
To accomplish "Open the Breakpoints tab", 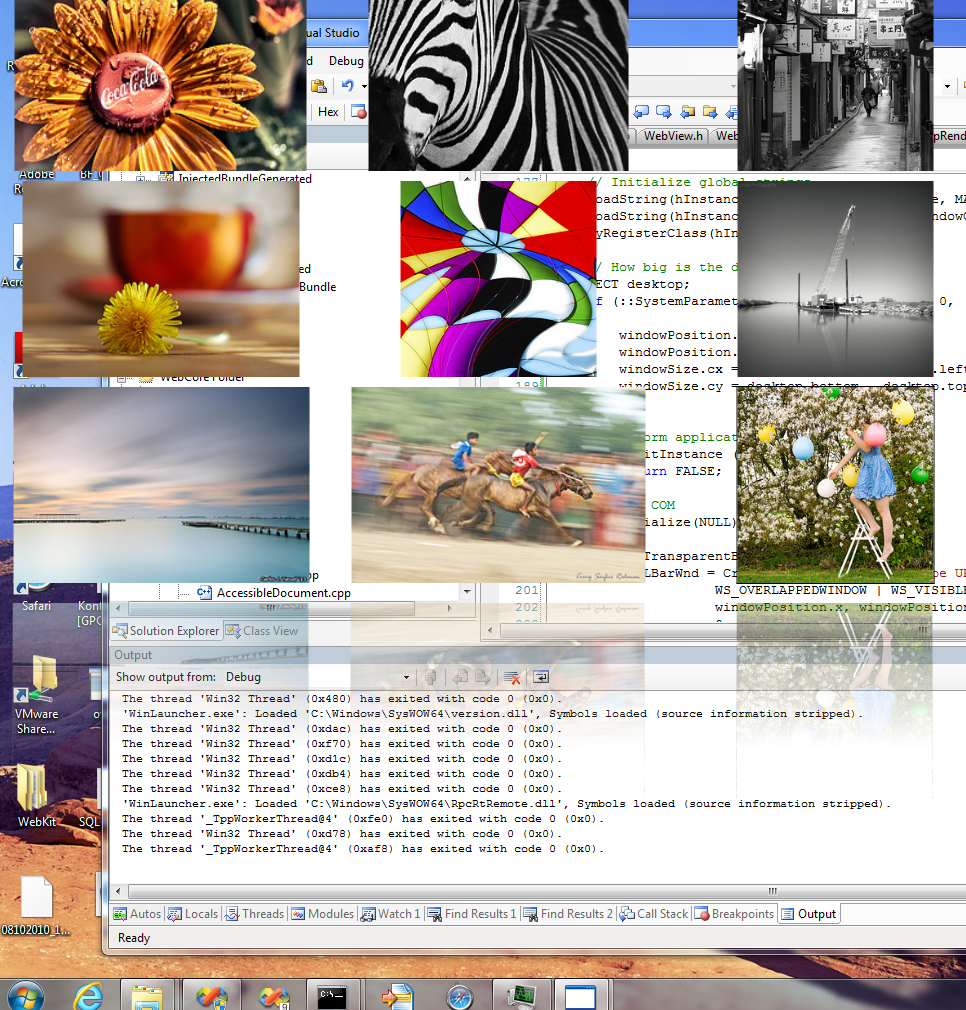I will 735,914.
